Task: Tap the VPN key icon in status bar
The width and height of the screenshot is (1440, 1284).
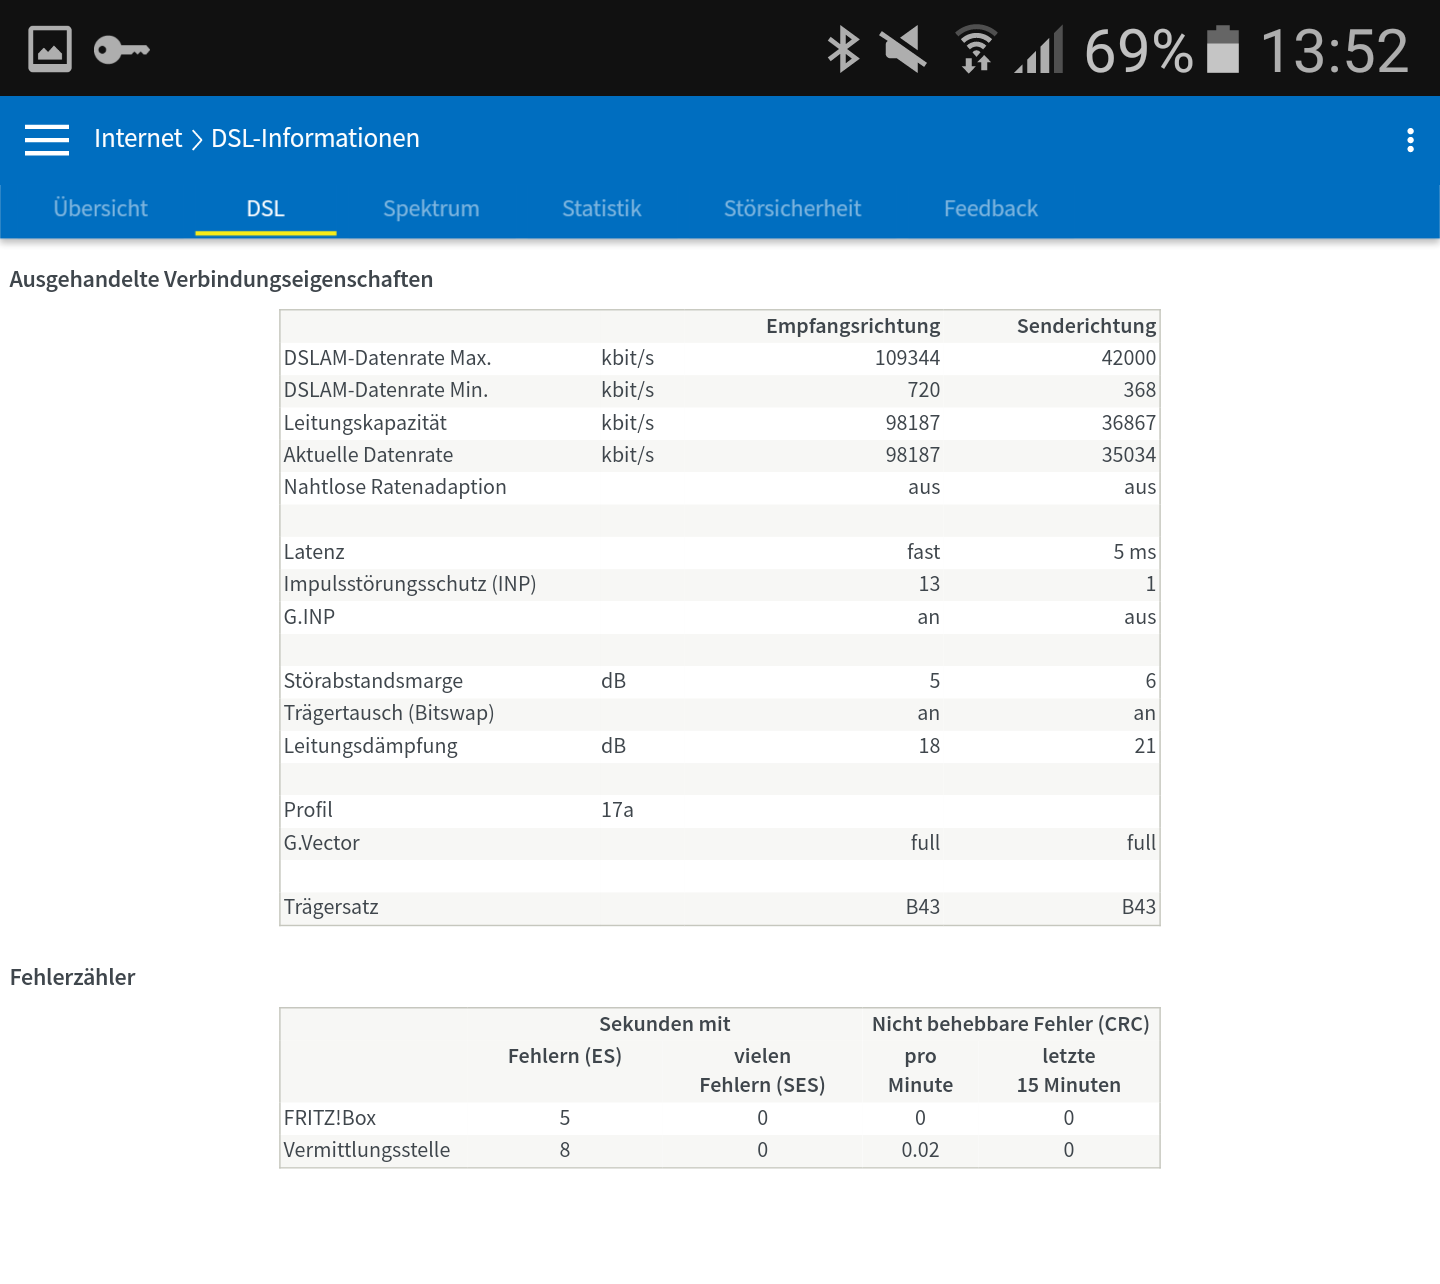Action: 121,49
